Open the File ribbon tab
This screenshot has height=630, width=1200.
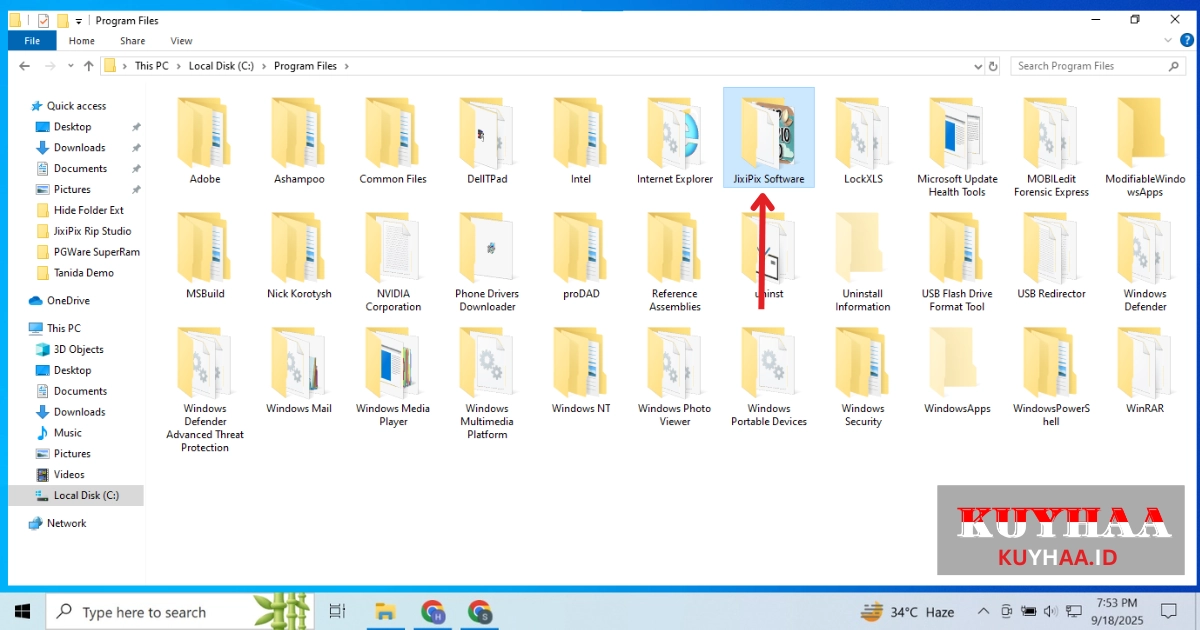click(x=32, y=41)
